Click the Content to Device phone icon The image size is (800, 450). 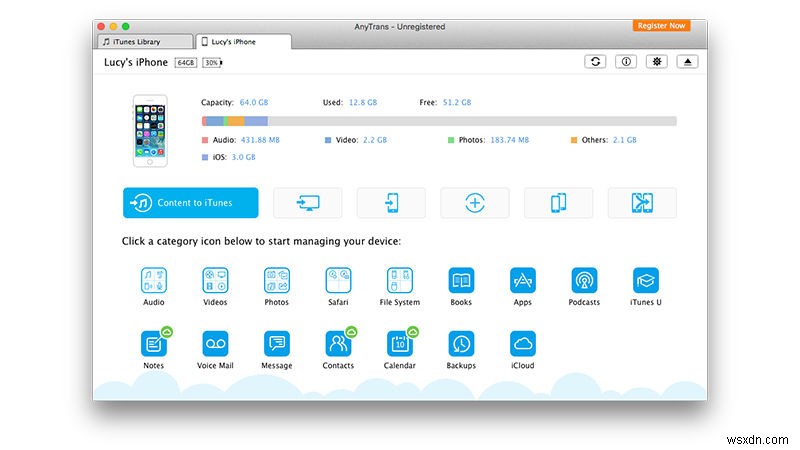391,203
